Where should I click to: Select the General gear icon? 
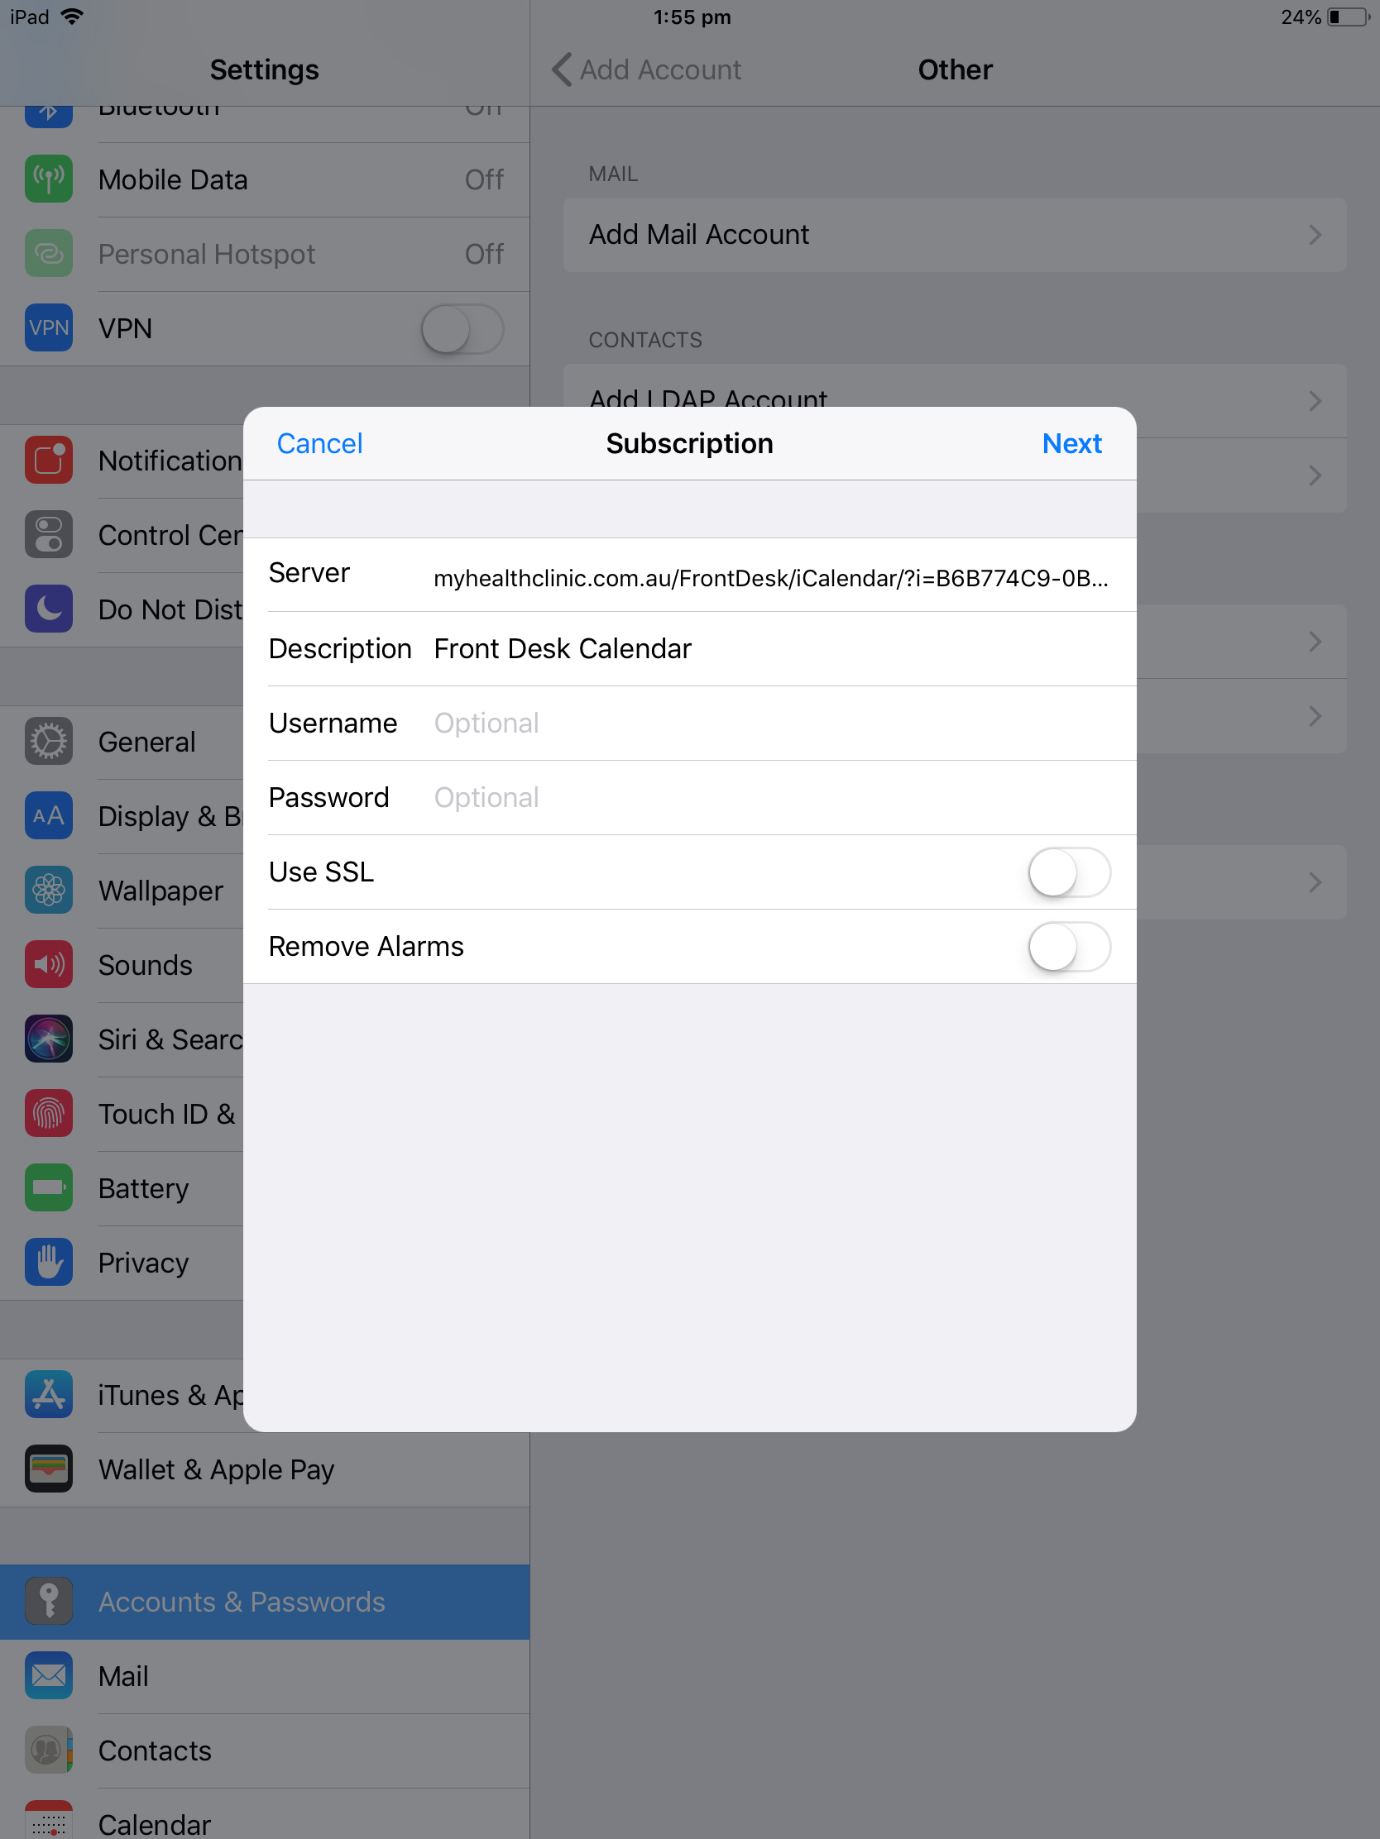click(48, 742)
